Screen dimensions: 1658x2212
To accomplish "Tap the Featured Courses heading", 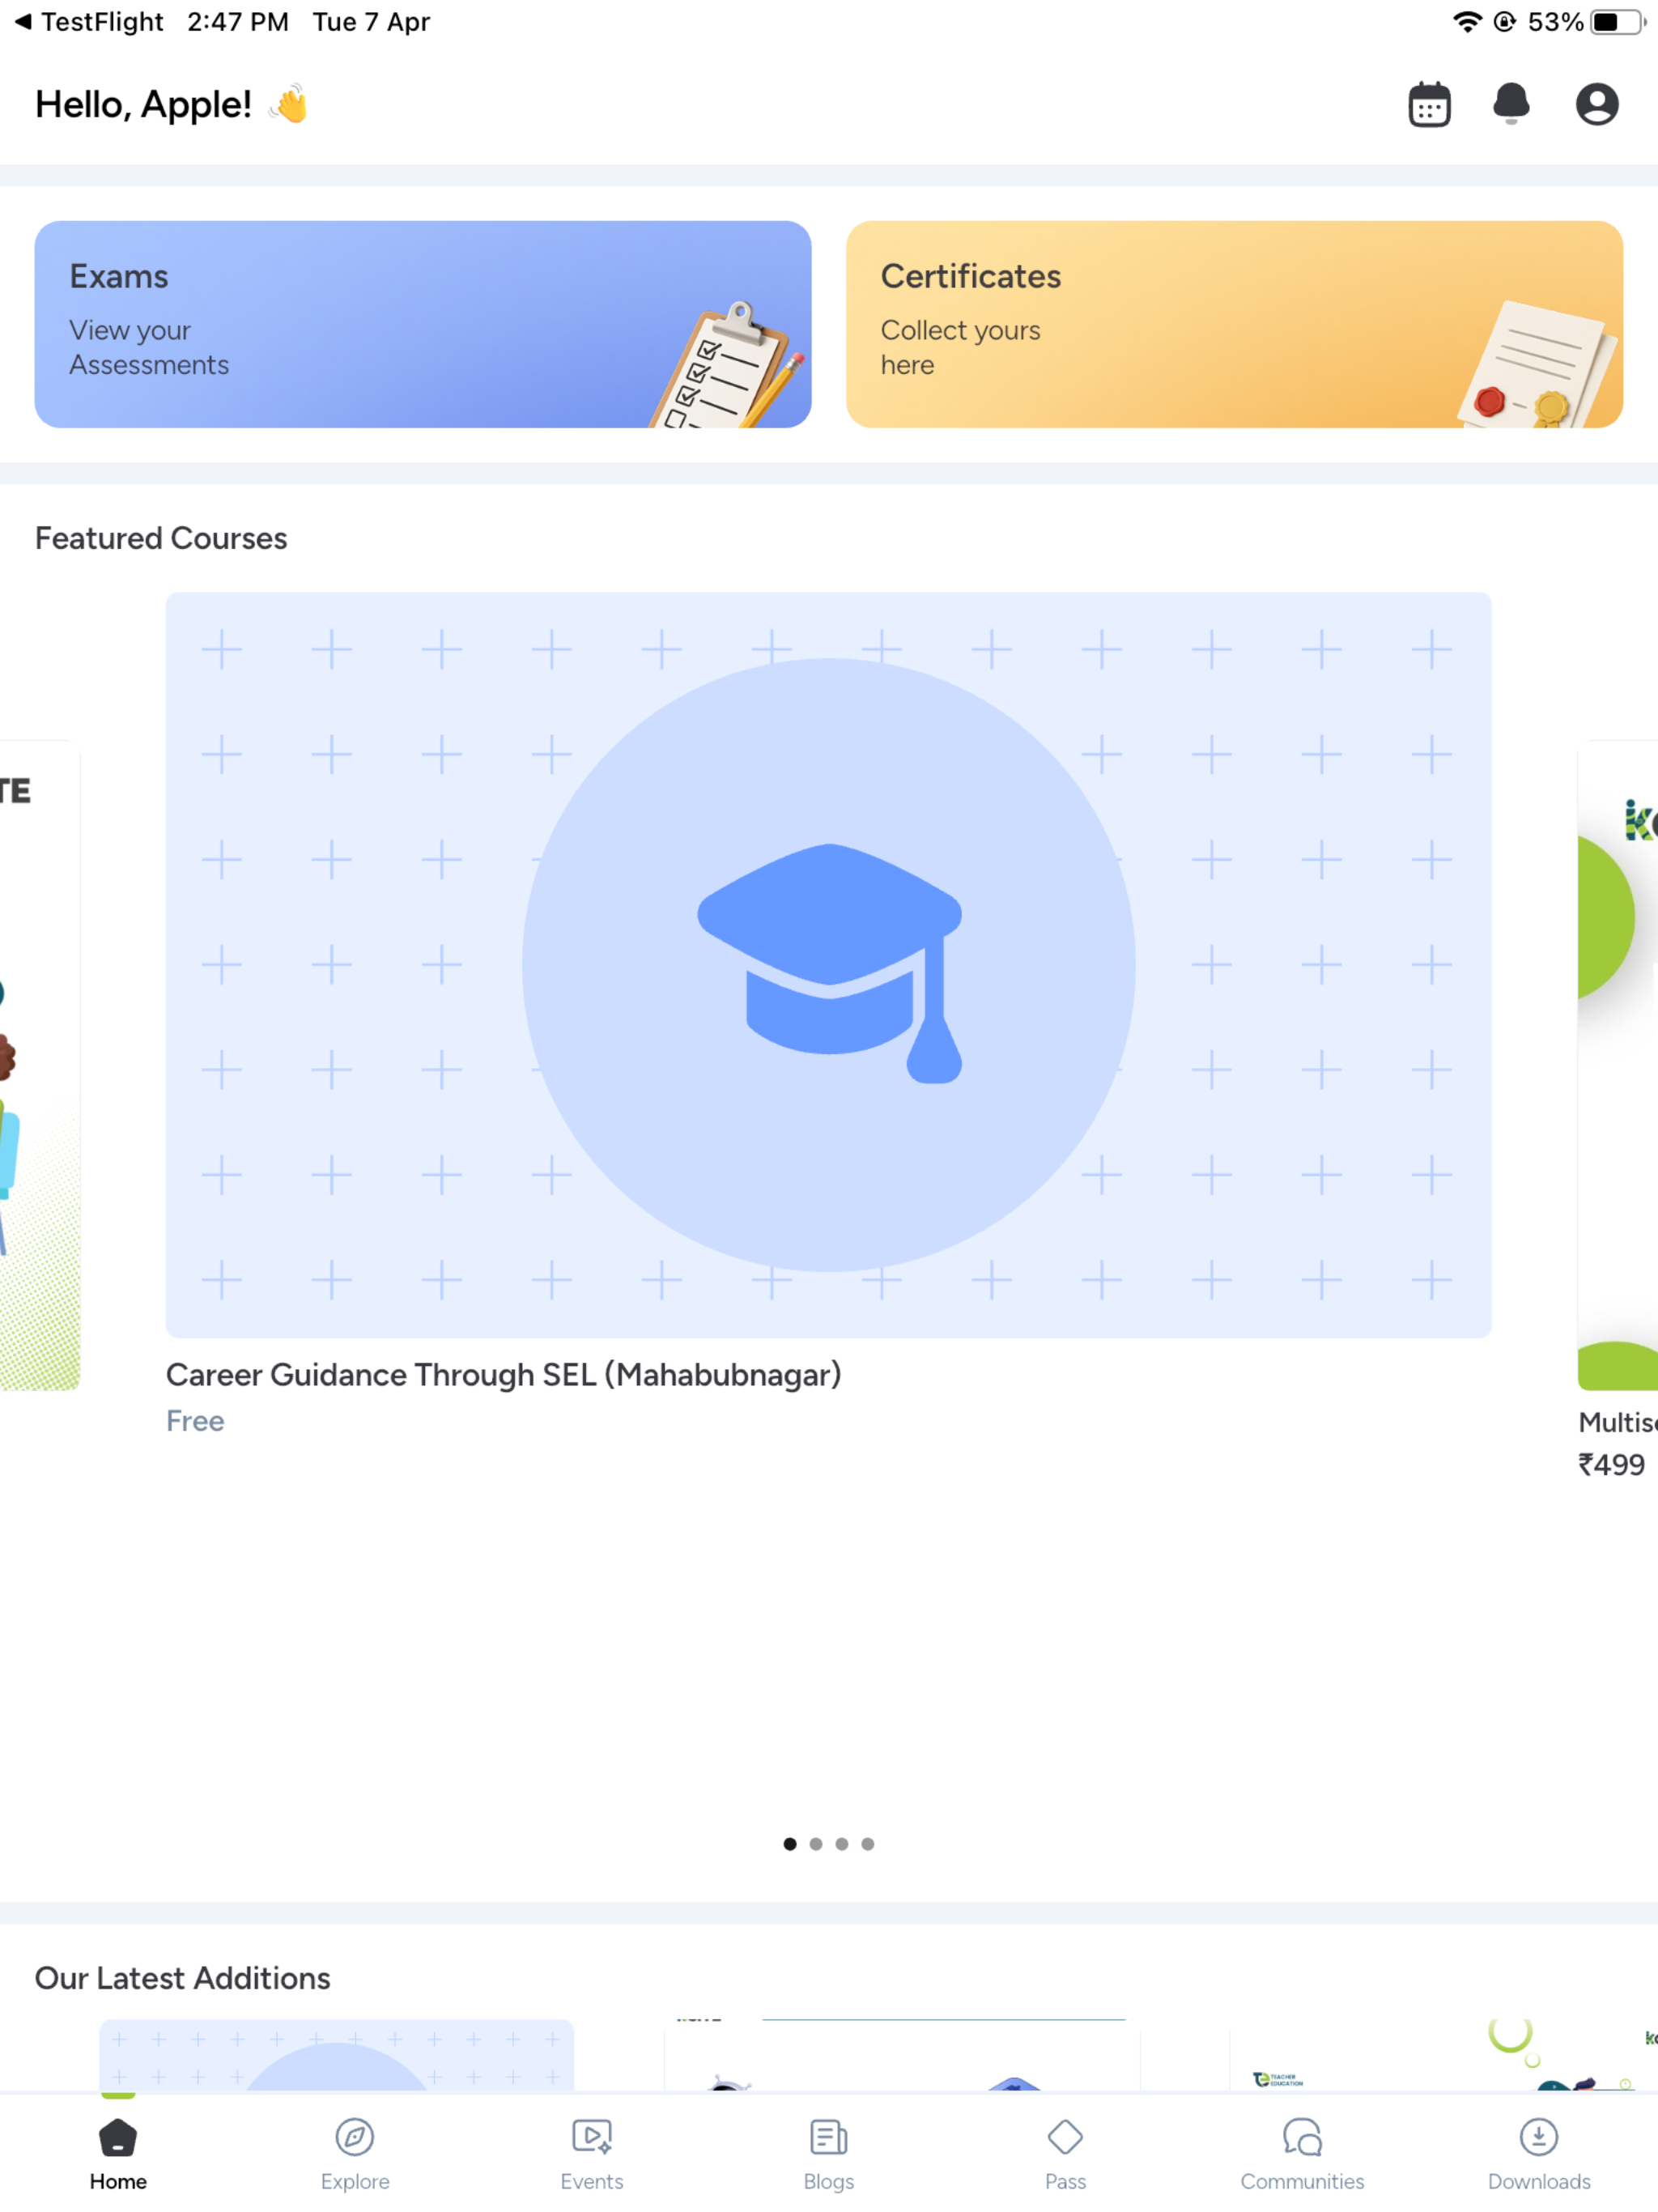I will pyautogui.click(x=161, y=538).
